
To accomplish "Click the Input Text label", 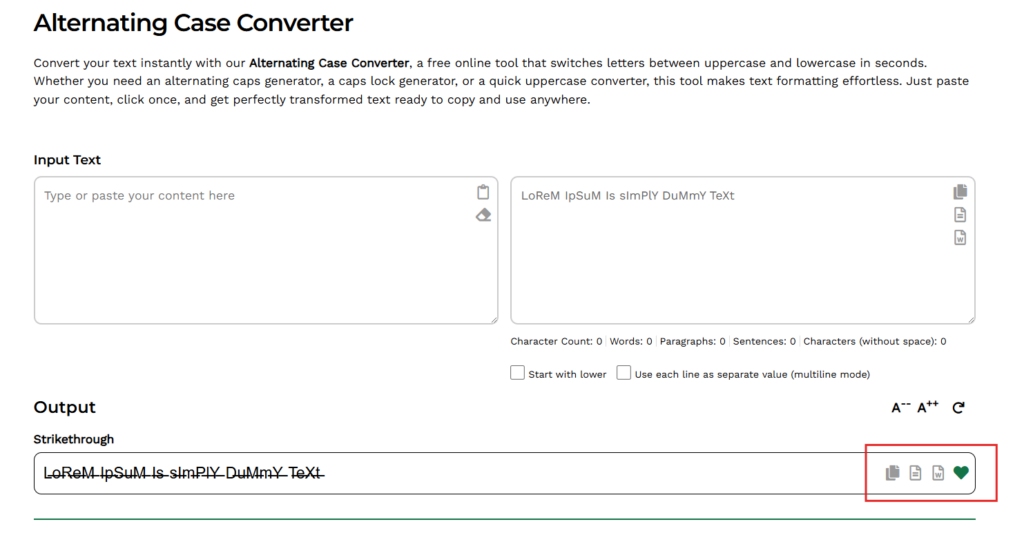I will coord(67,160).
